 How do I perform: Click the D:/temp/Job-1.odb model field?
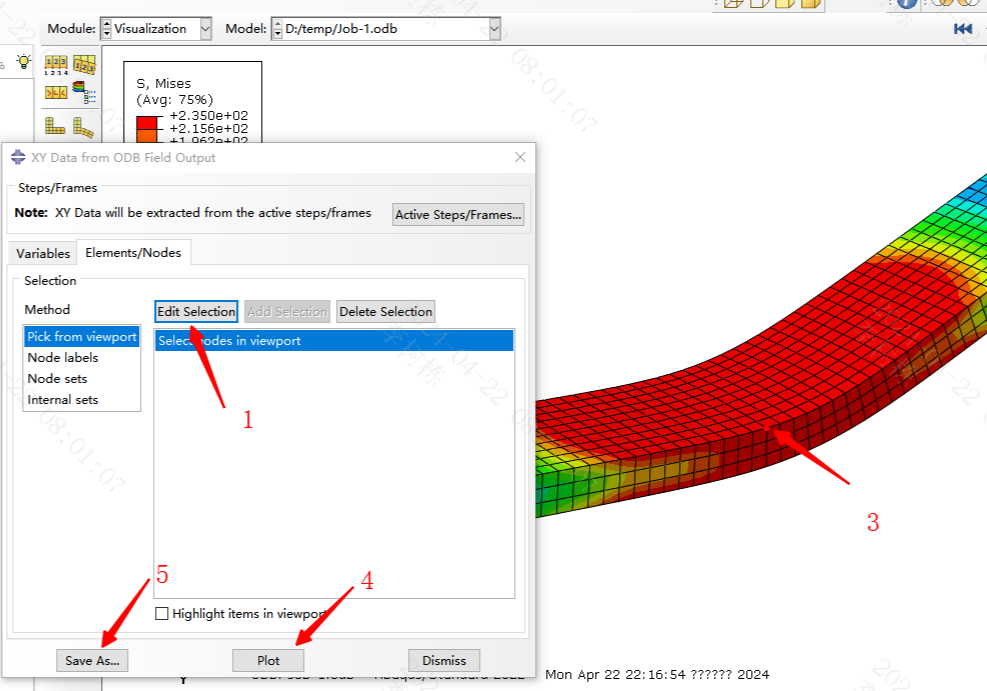(386, 29)
